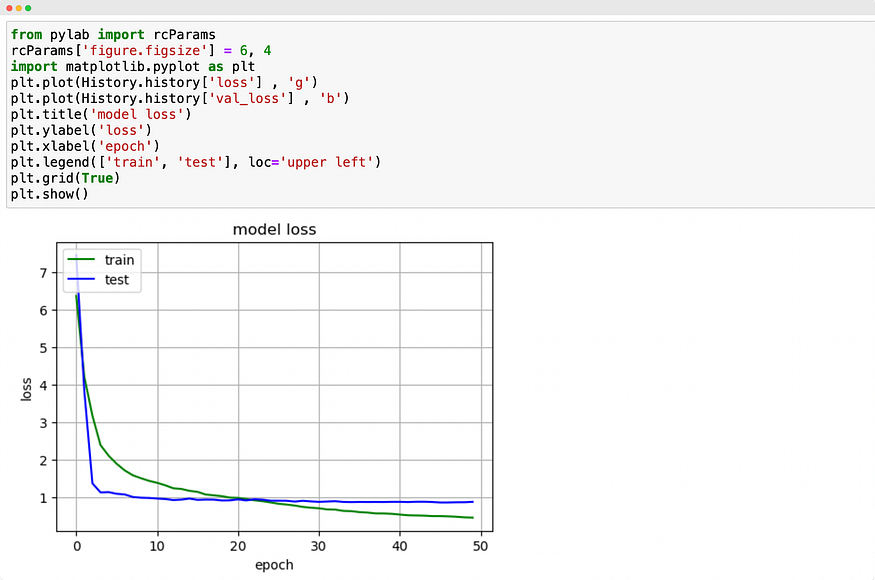This screenshot has height=580, width=875.
Task: Click the y-axis tick label 2
Action: click(44, 461)
